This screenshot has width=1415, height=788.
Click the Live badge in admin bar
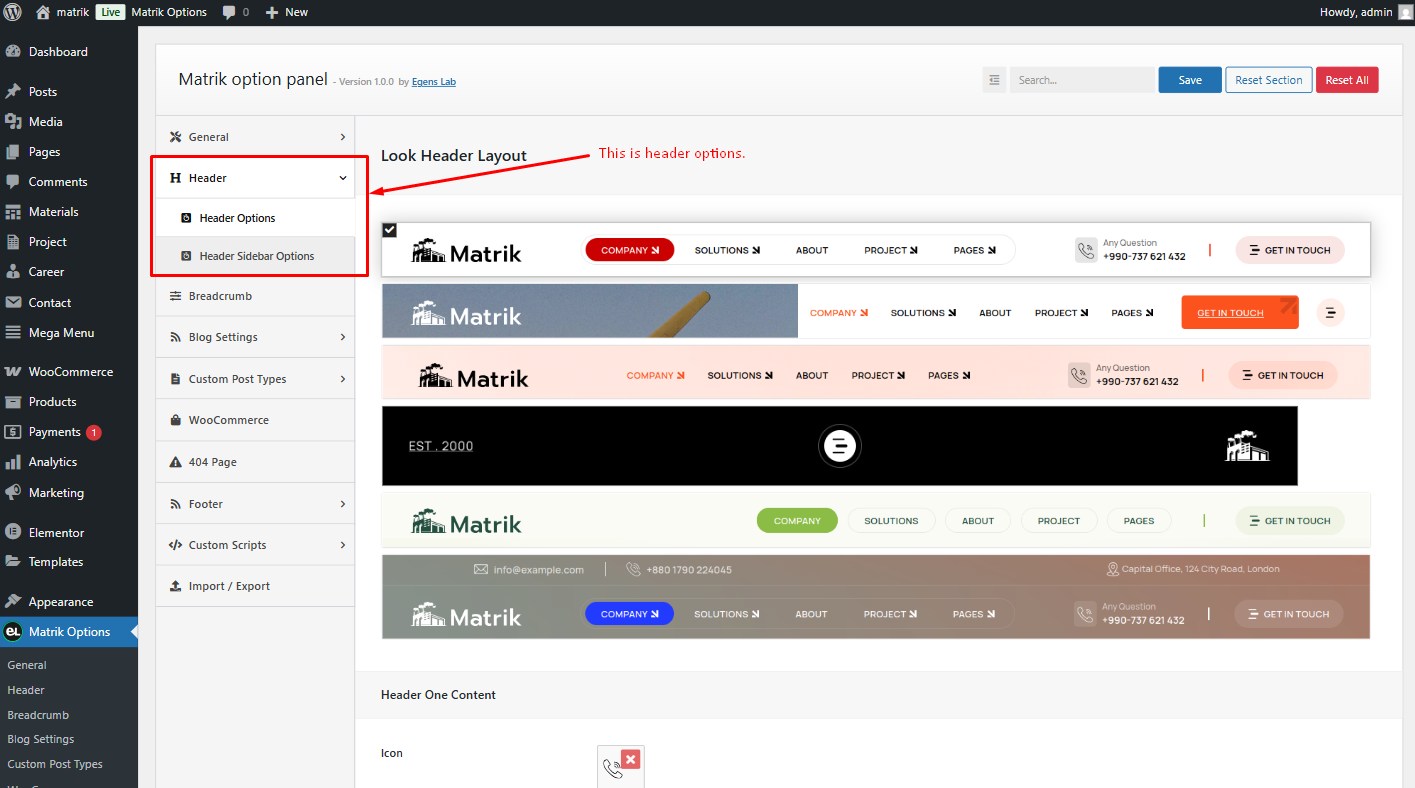[110, 12]
